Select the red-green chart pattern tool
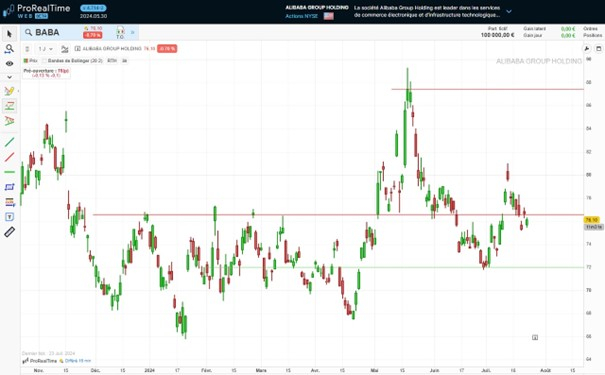 click(x=9, y=121)
